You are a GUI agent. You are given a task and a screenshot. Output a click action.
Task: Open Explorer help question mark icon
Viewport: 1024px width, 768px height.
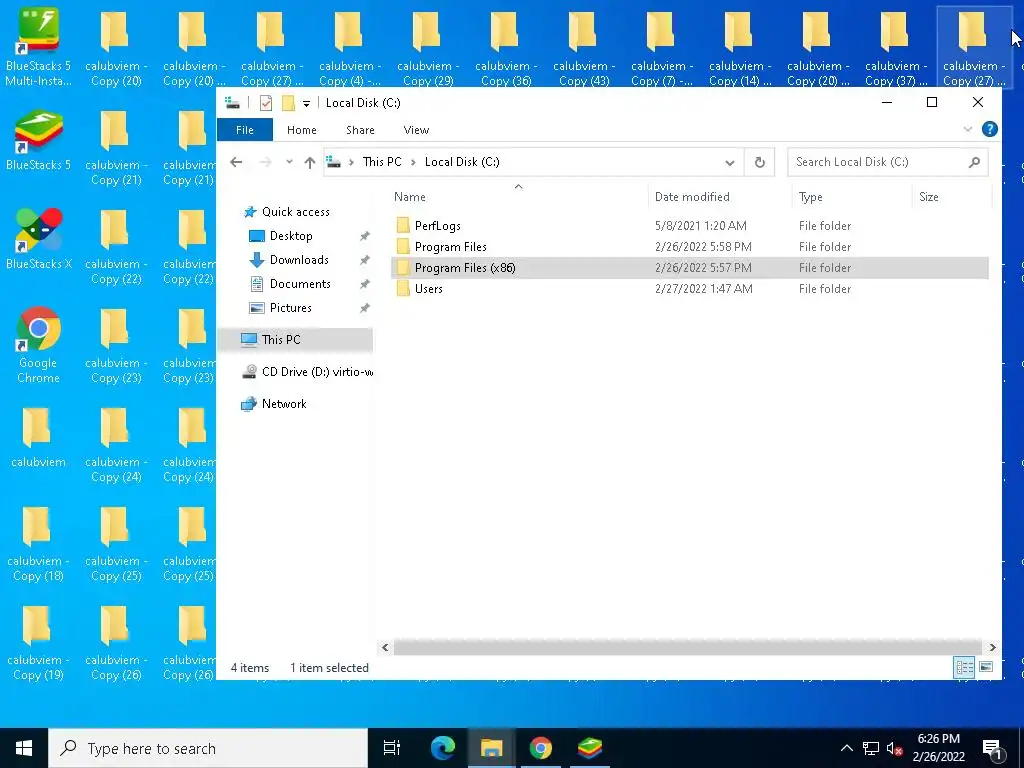coord(989,129)
